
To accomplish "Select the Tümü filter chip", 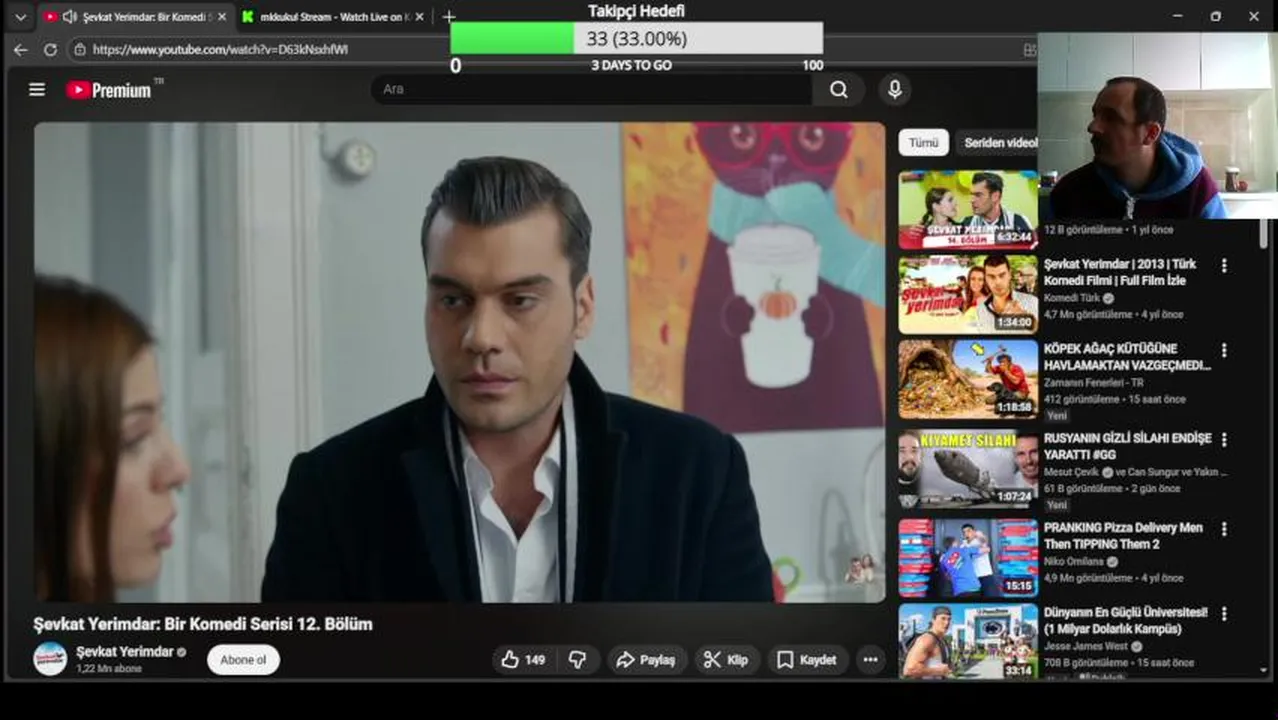I will [923, 143].
